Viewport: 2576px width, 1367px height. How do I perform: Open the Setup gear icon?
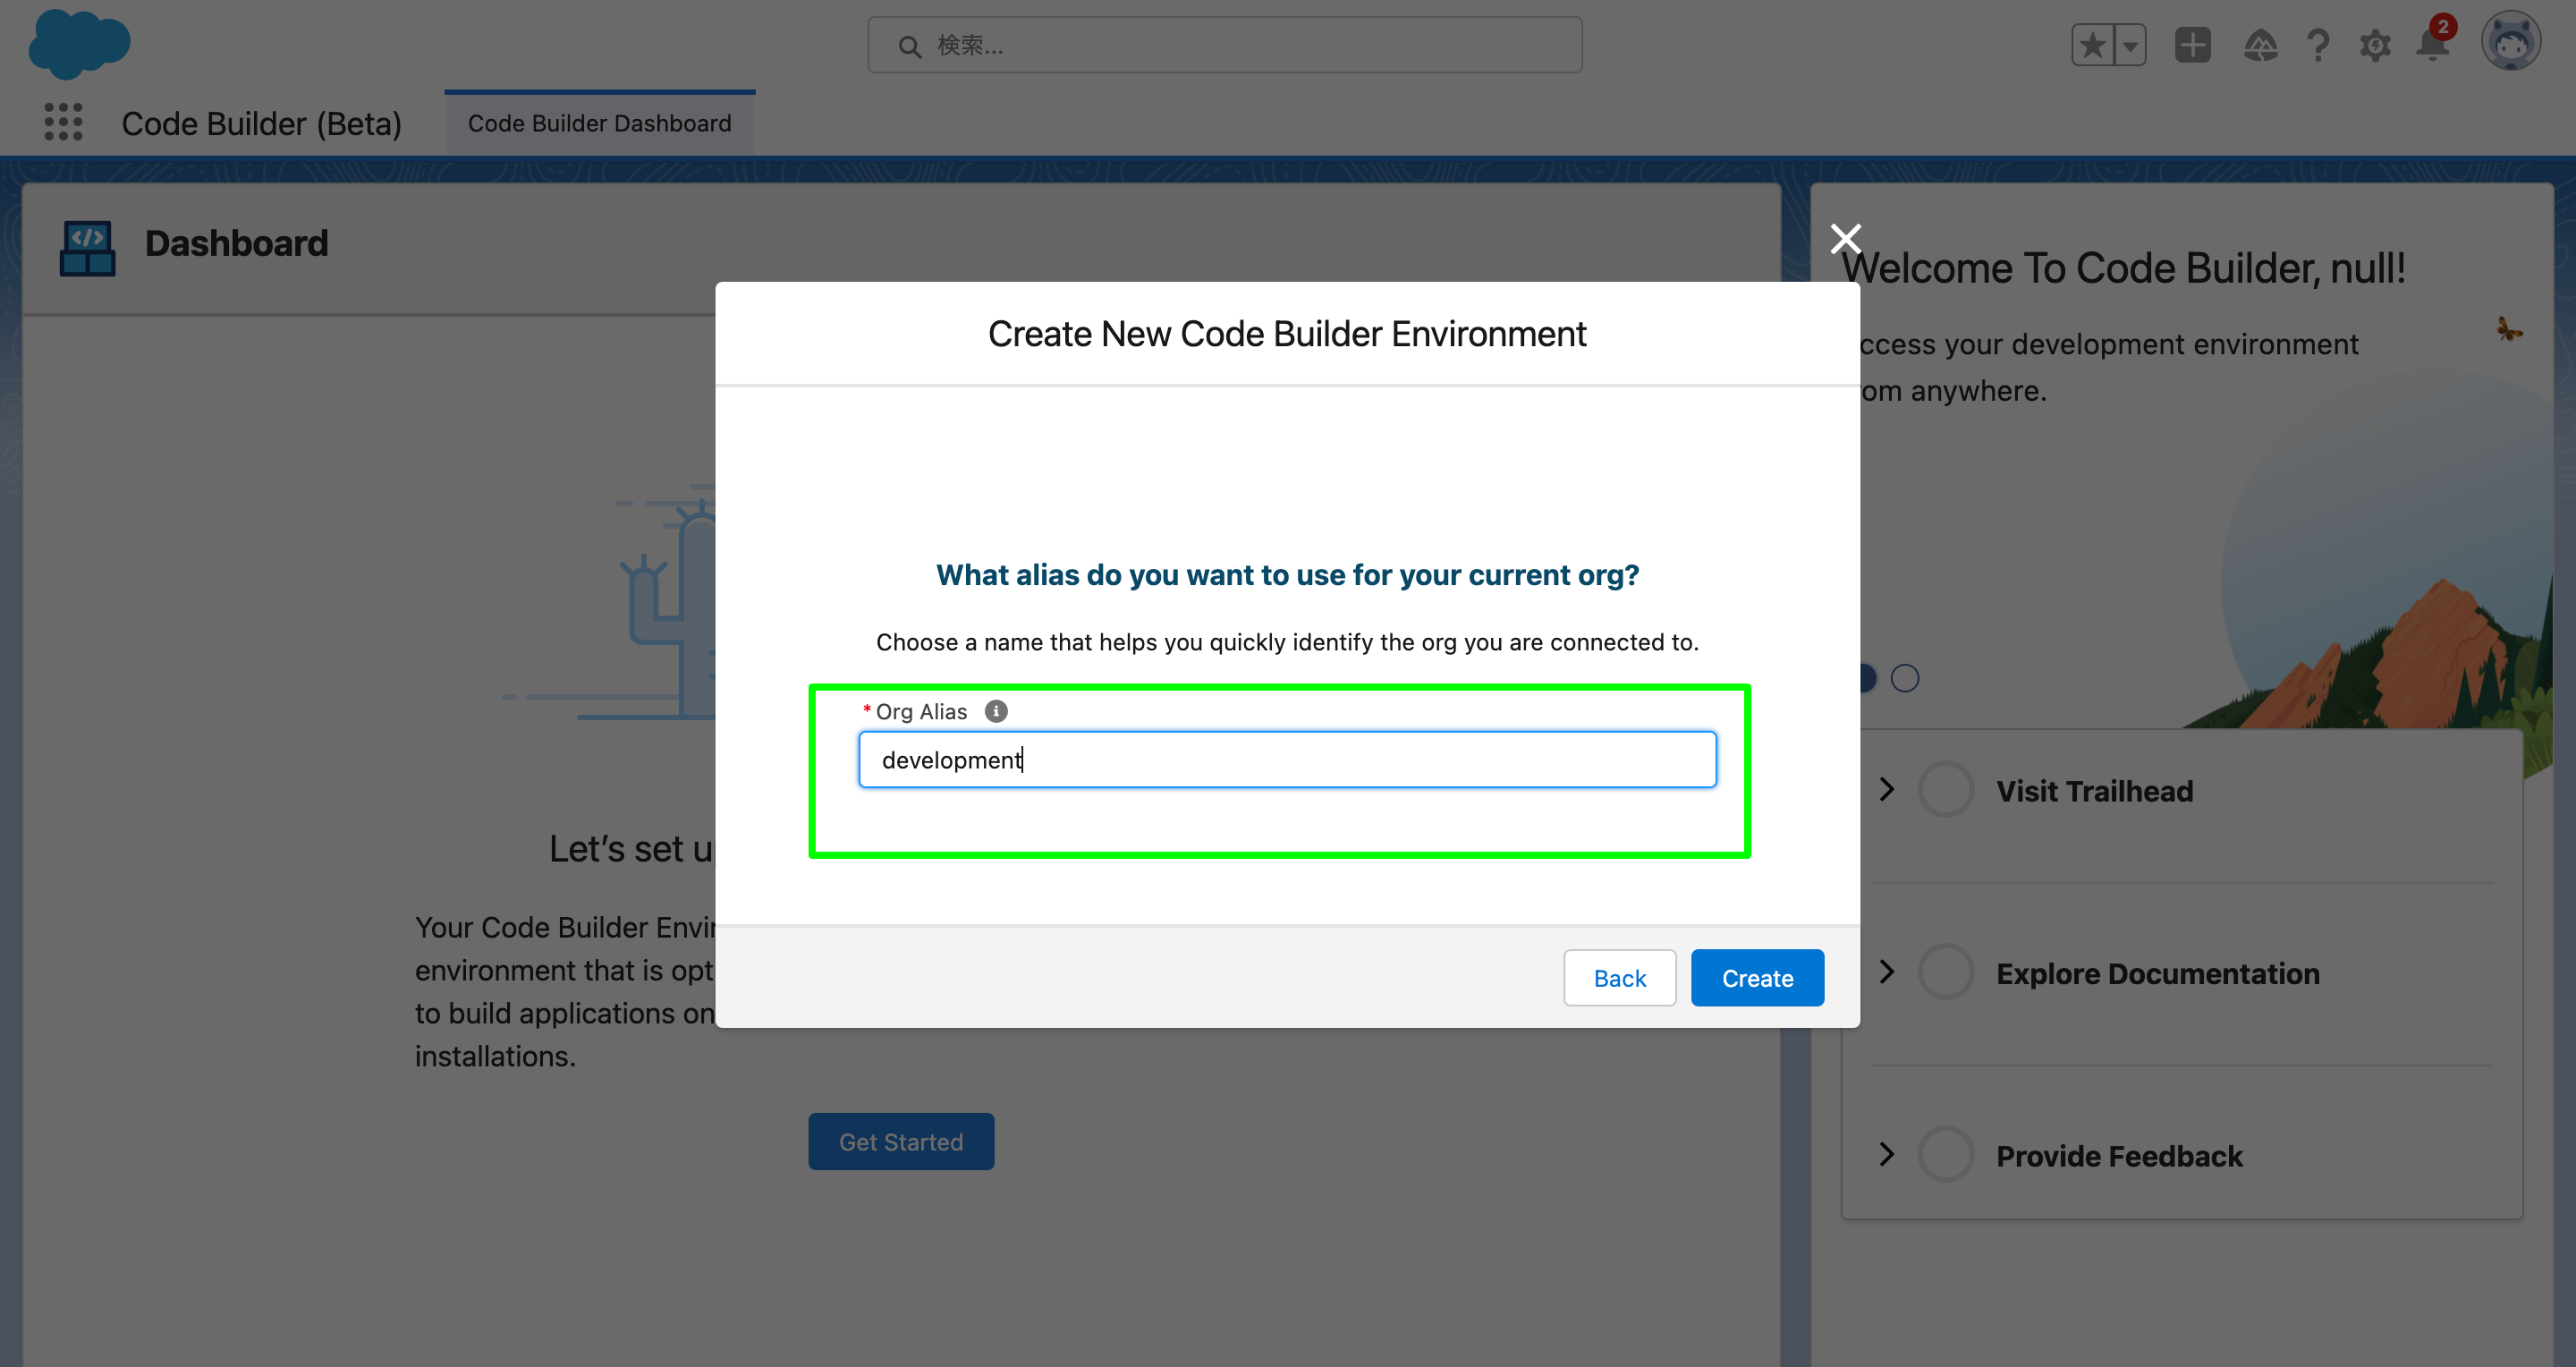(x=2376, y=45)
